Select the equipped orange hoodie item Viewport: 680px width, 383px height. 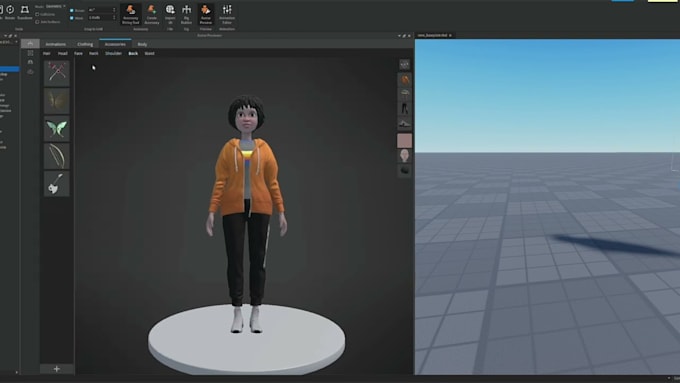[x=405, y=79]
